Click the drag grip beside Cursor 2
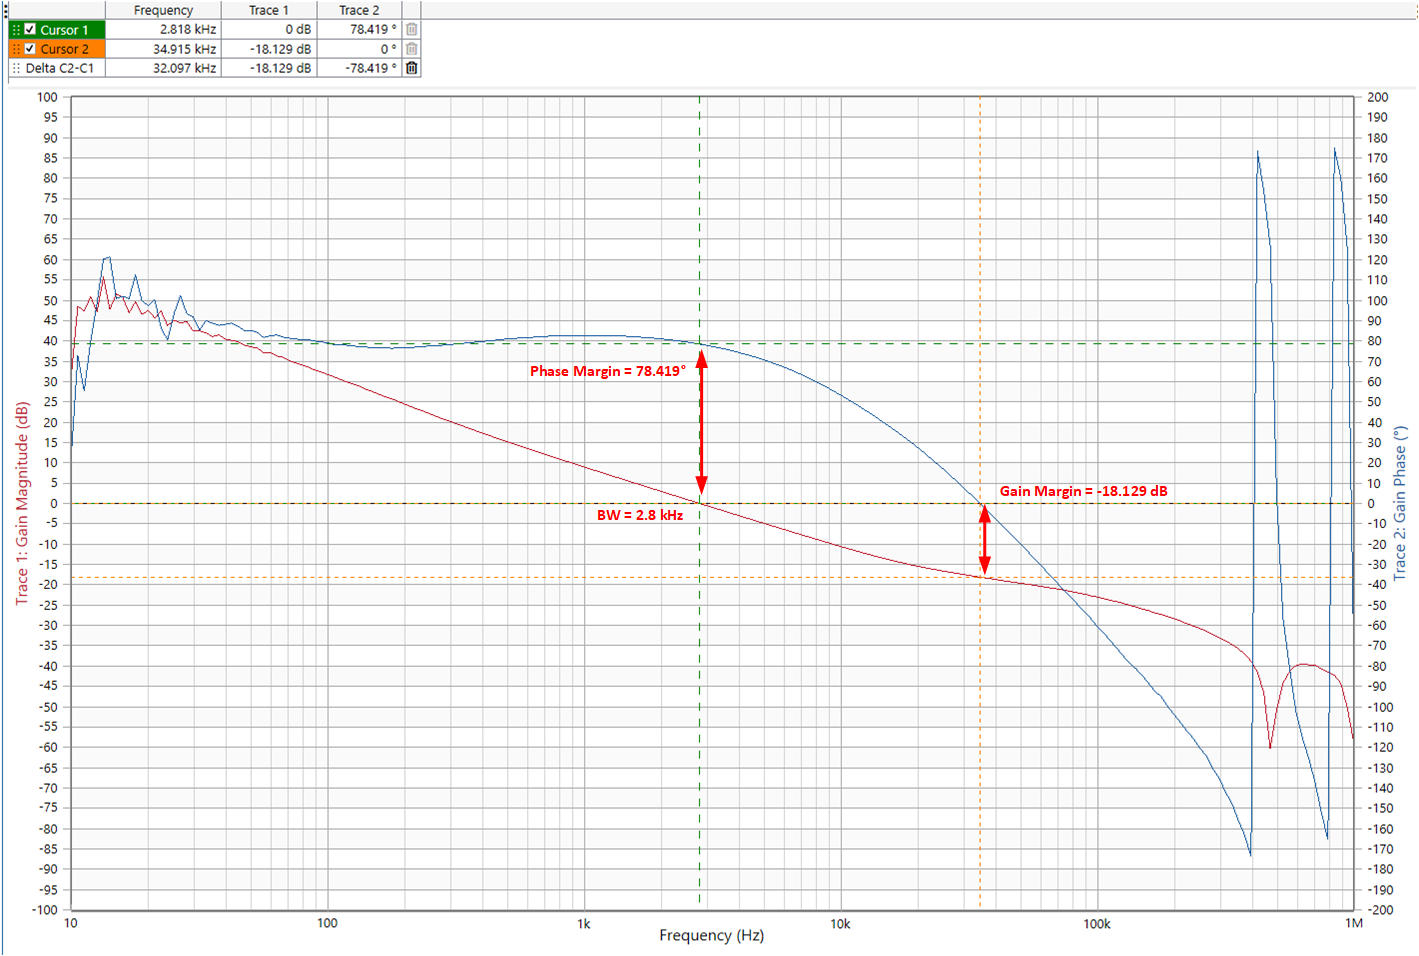 pyautogui.click(x=16, y=49)
